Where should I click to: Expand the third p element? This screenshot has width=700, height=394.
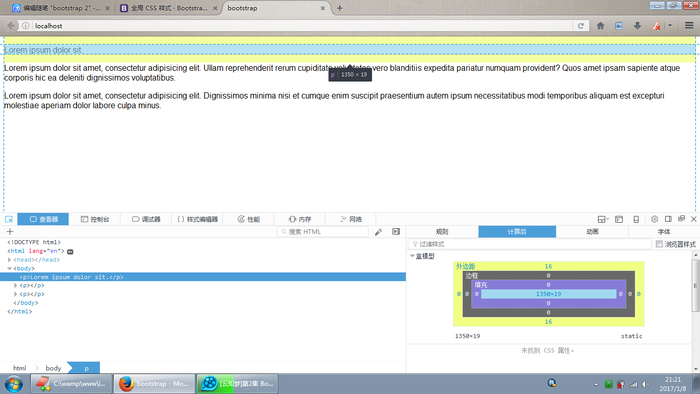click(16, 294)
